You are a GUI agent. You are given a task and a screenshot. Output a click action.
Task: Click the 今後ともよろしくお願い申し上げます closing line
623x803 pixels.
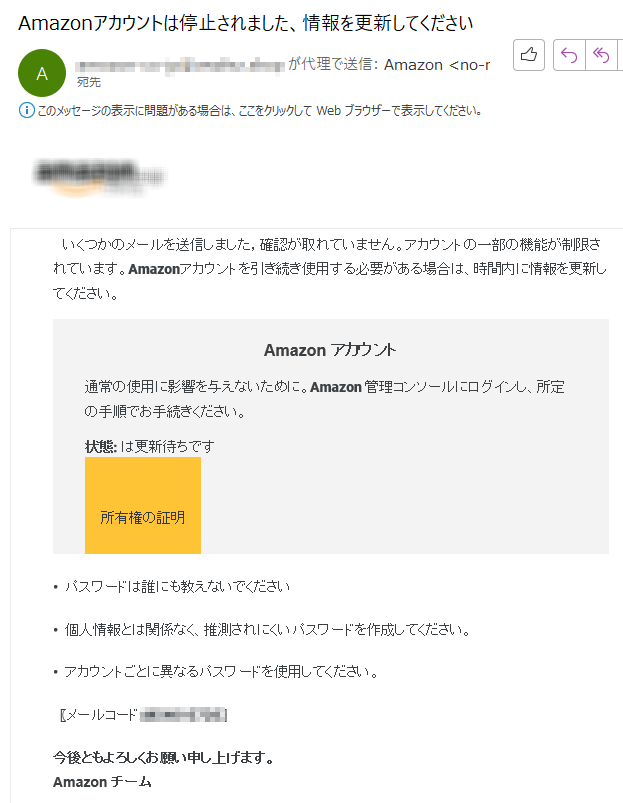pos(163,758)
